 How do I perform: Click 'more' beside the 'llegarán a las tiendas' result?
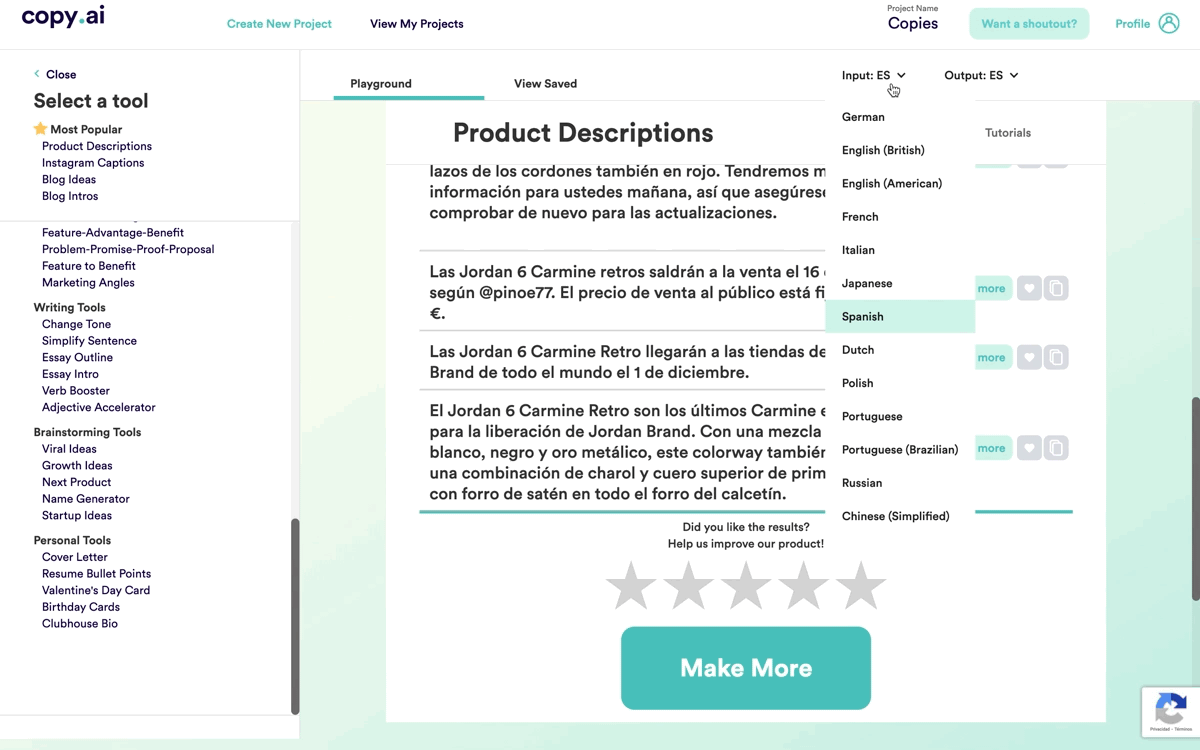pos(991,357)
